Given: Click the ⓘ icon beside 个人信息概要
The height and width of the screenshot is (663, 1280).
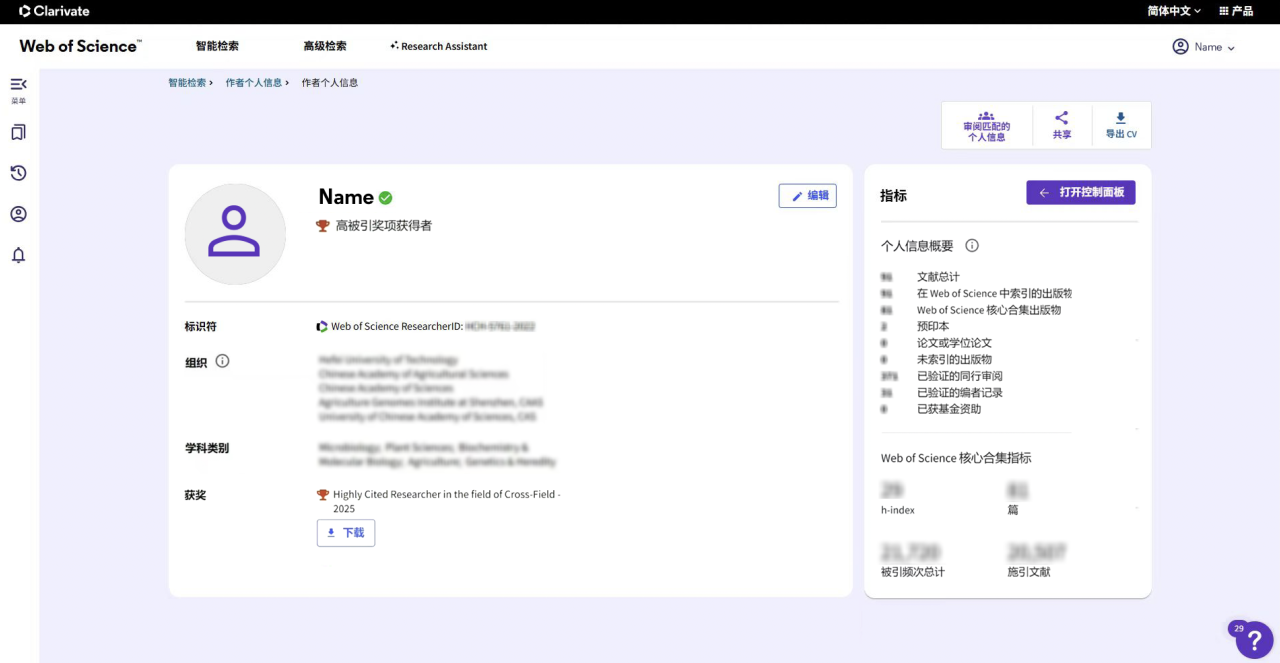Looking at the screenshot, I should (x=970, y=245).
